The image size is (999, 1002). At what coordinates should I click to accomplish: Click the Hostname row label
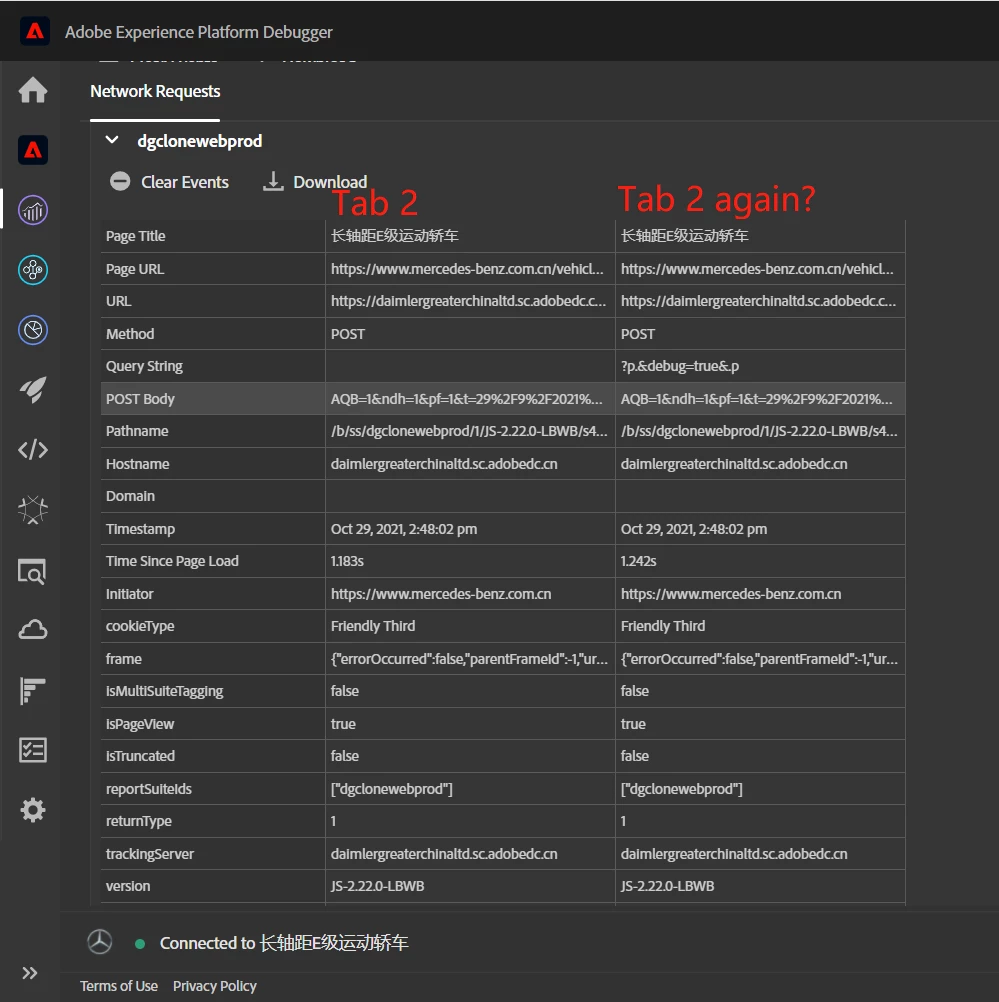137,464
